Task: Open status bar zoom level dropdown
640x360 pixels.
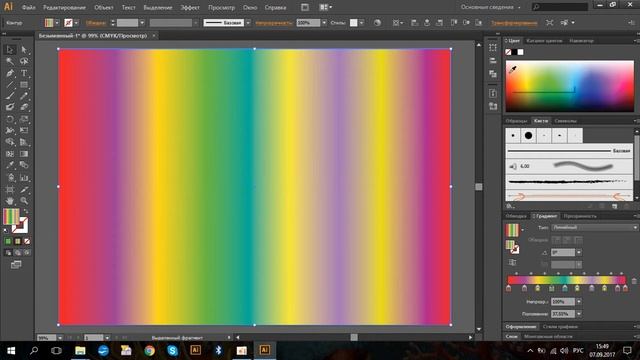Action: pos(60,338)
